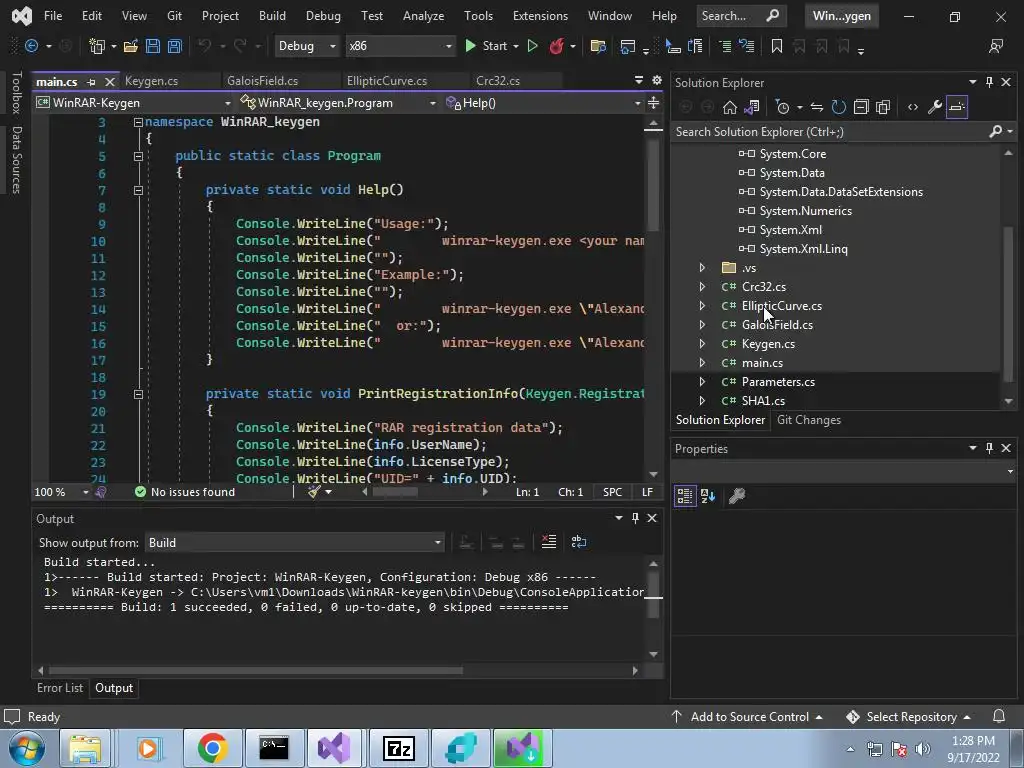
Task: Open the Help() member dropdown
Action: 543,103
